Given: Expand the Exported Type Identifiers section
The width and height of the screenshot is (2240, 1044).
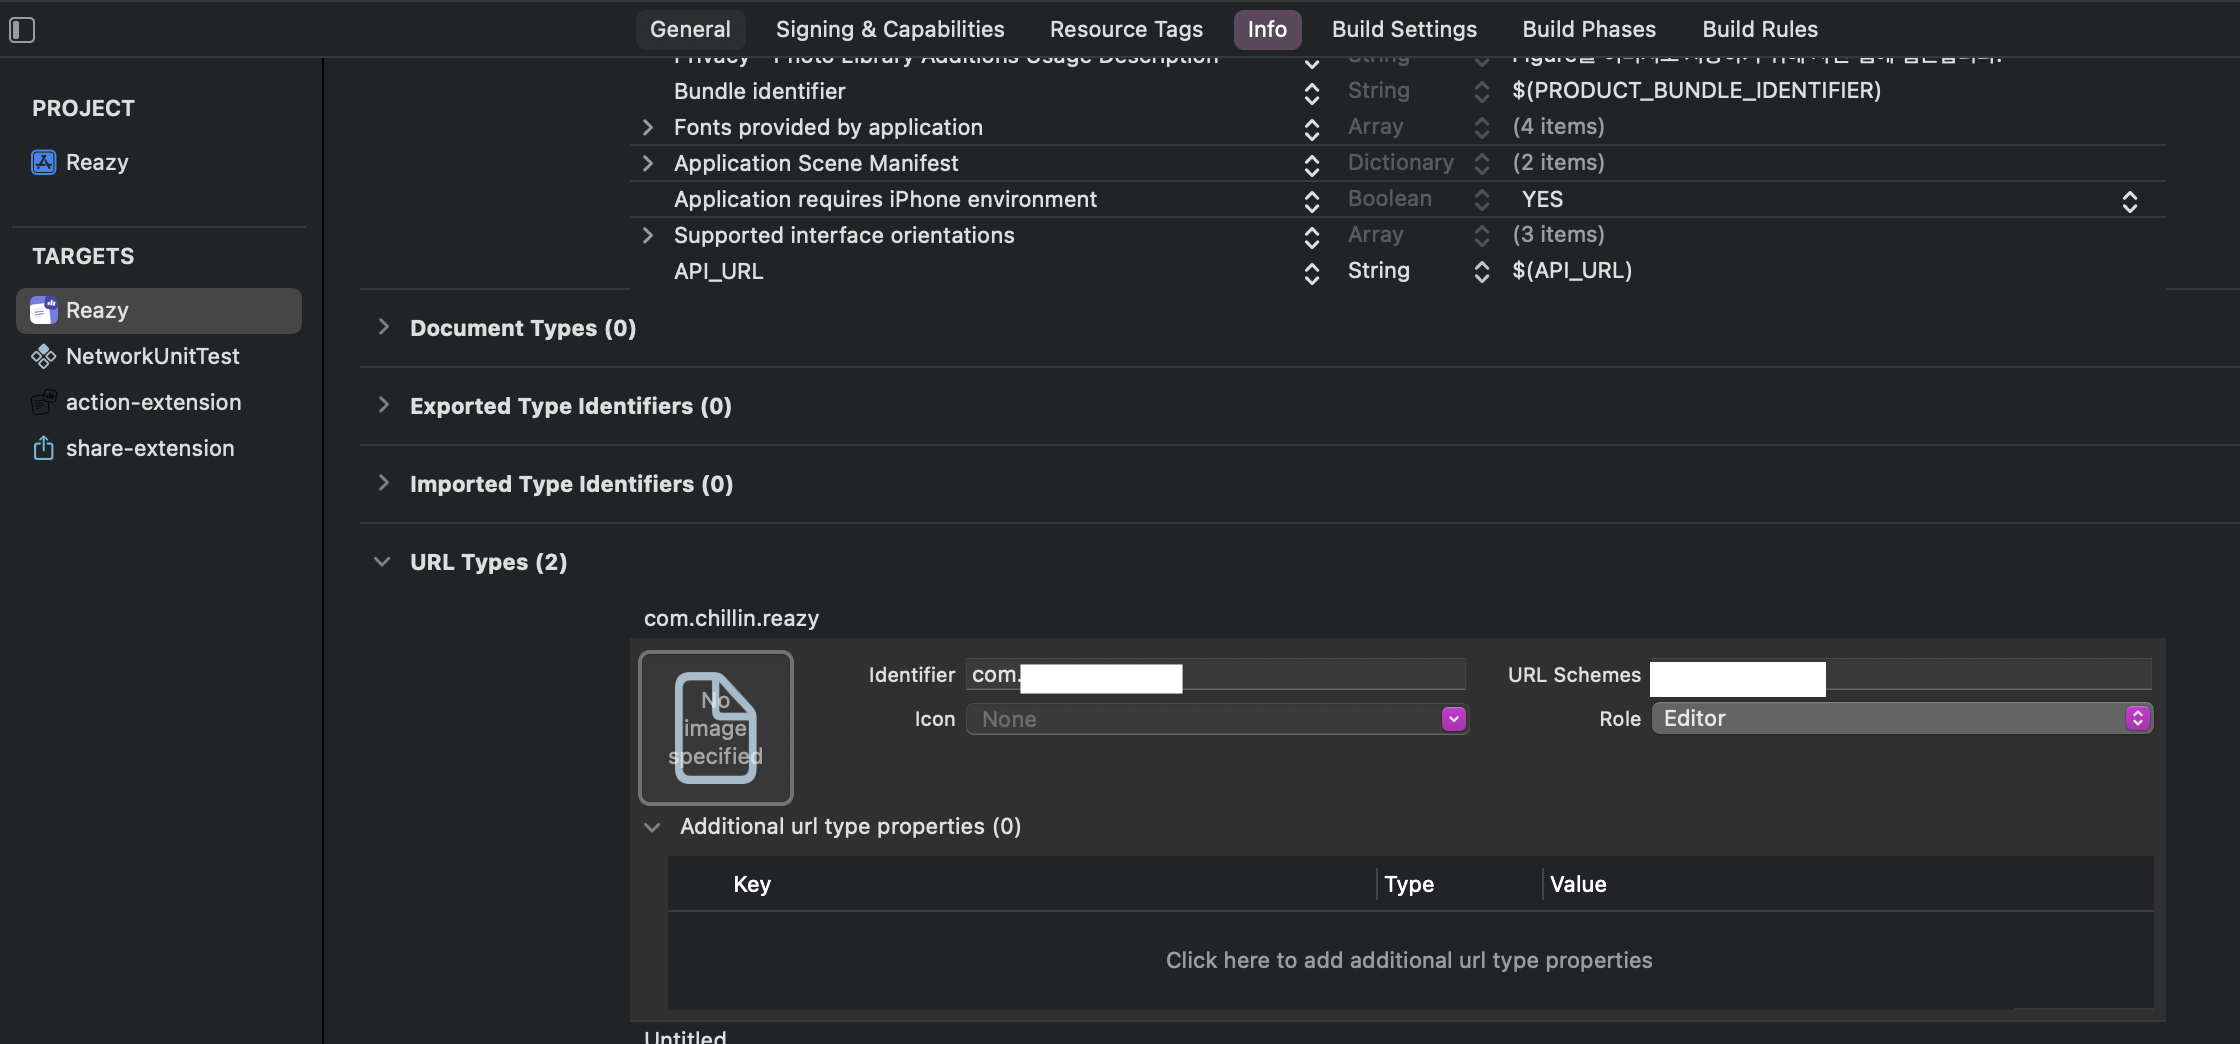Looking at the screenshot, I should coord(383,405).
